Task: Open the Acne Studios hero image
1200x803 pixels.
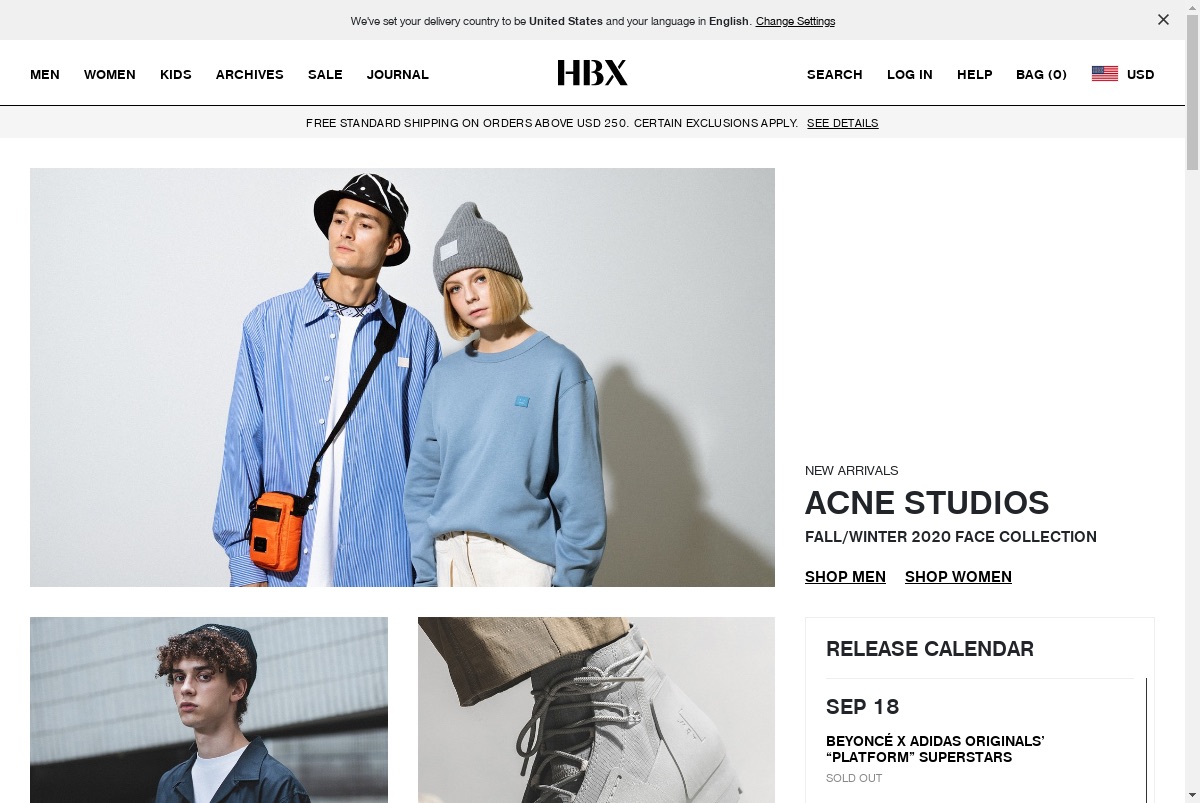Action: 402,377
